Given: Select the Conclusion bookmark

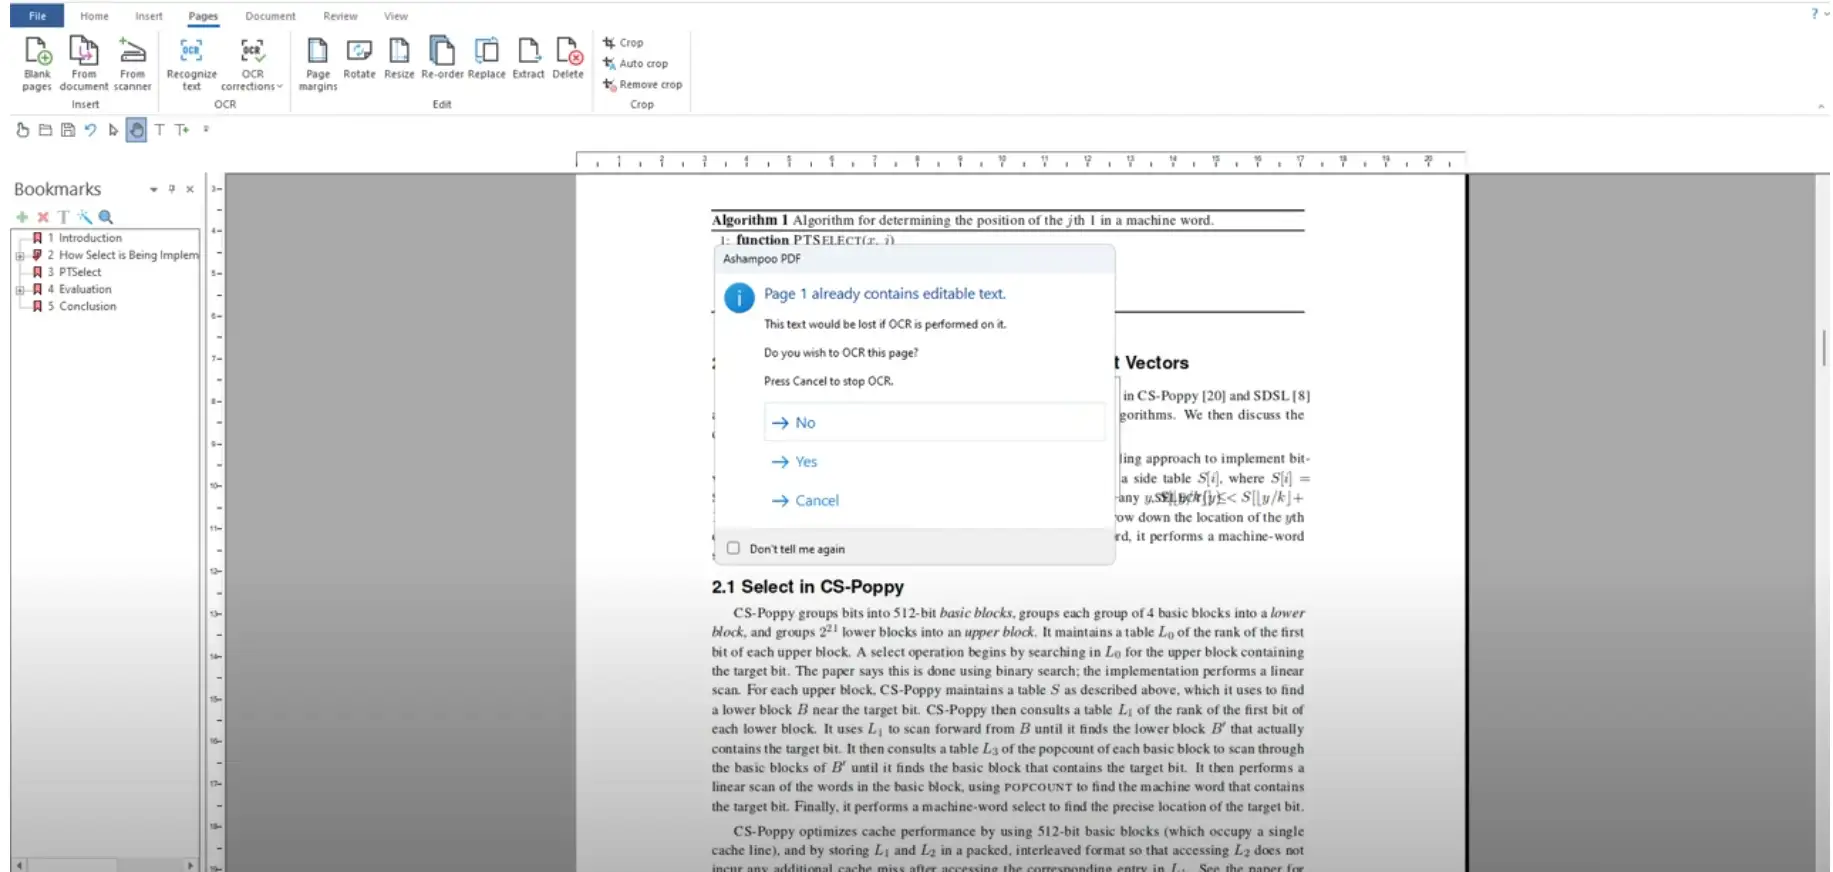Looking at the screenshot, I should [x=87, y=307].
